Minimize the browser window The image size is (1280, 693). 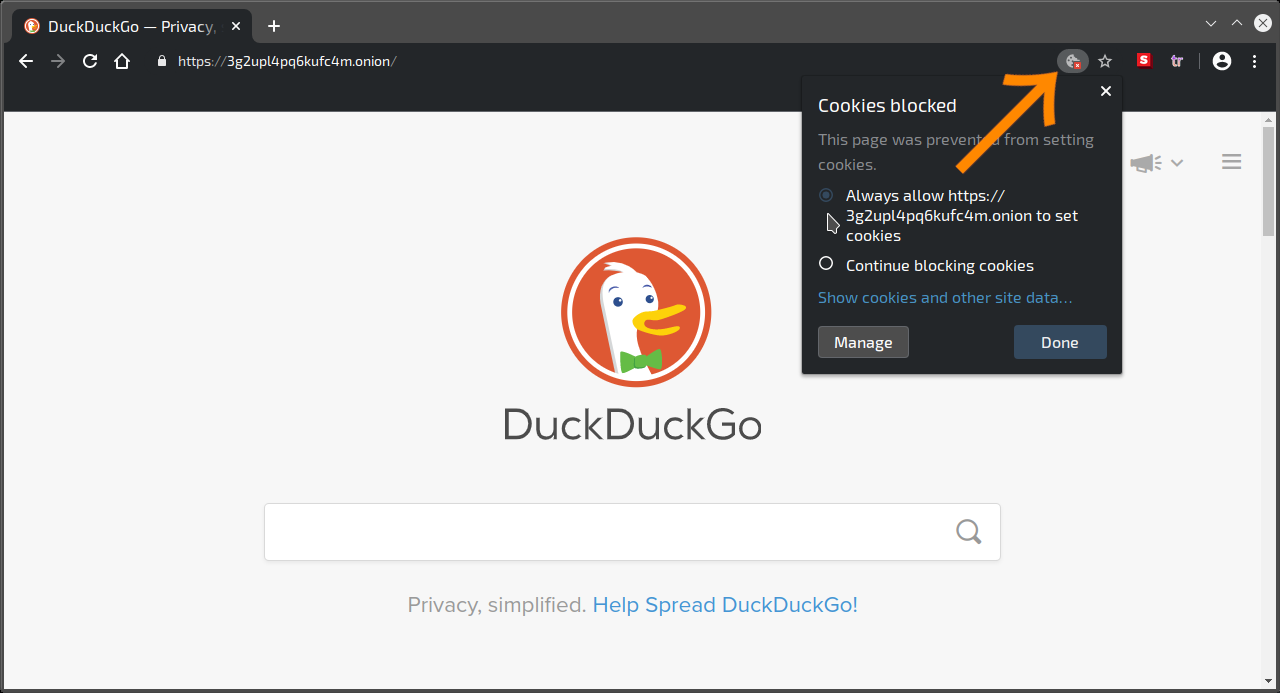pyautogui.click(x=1211, y=23)
